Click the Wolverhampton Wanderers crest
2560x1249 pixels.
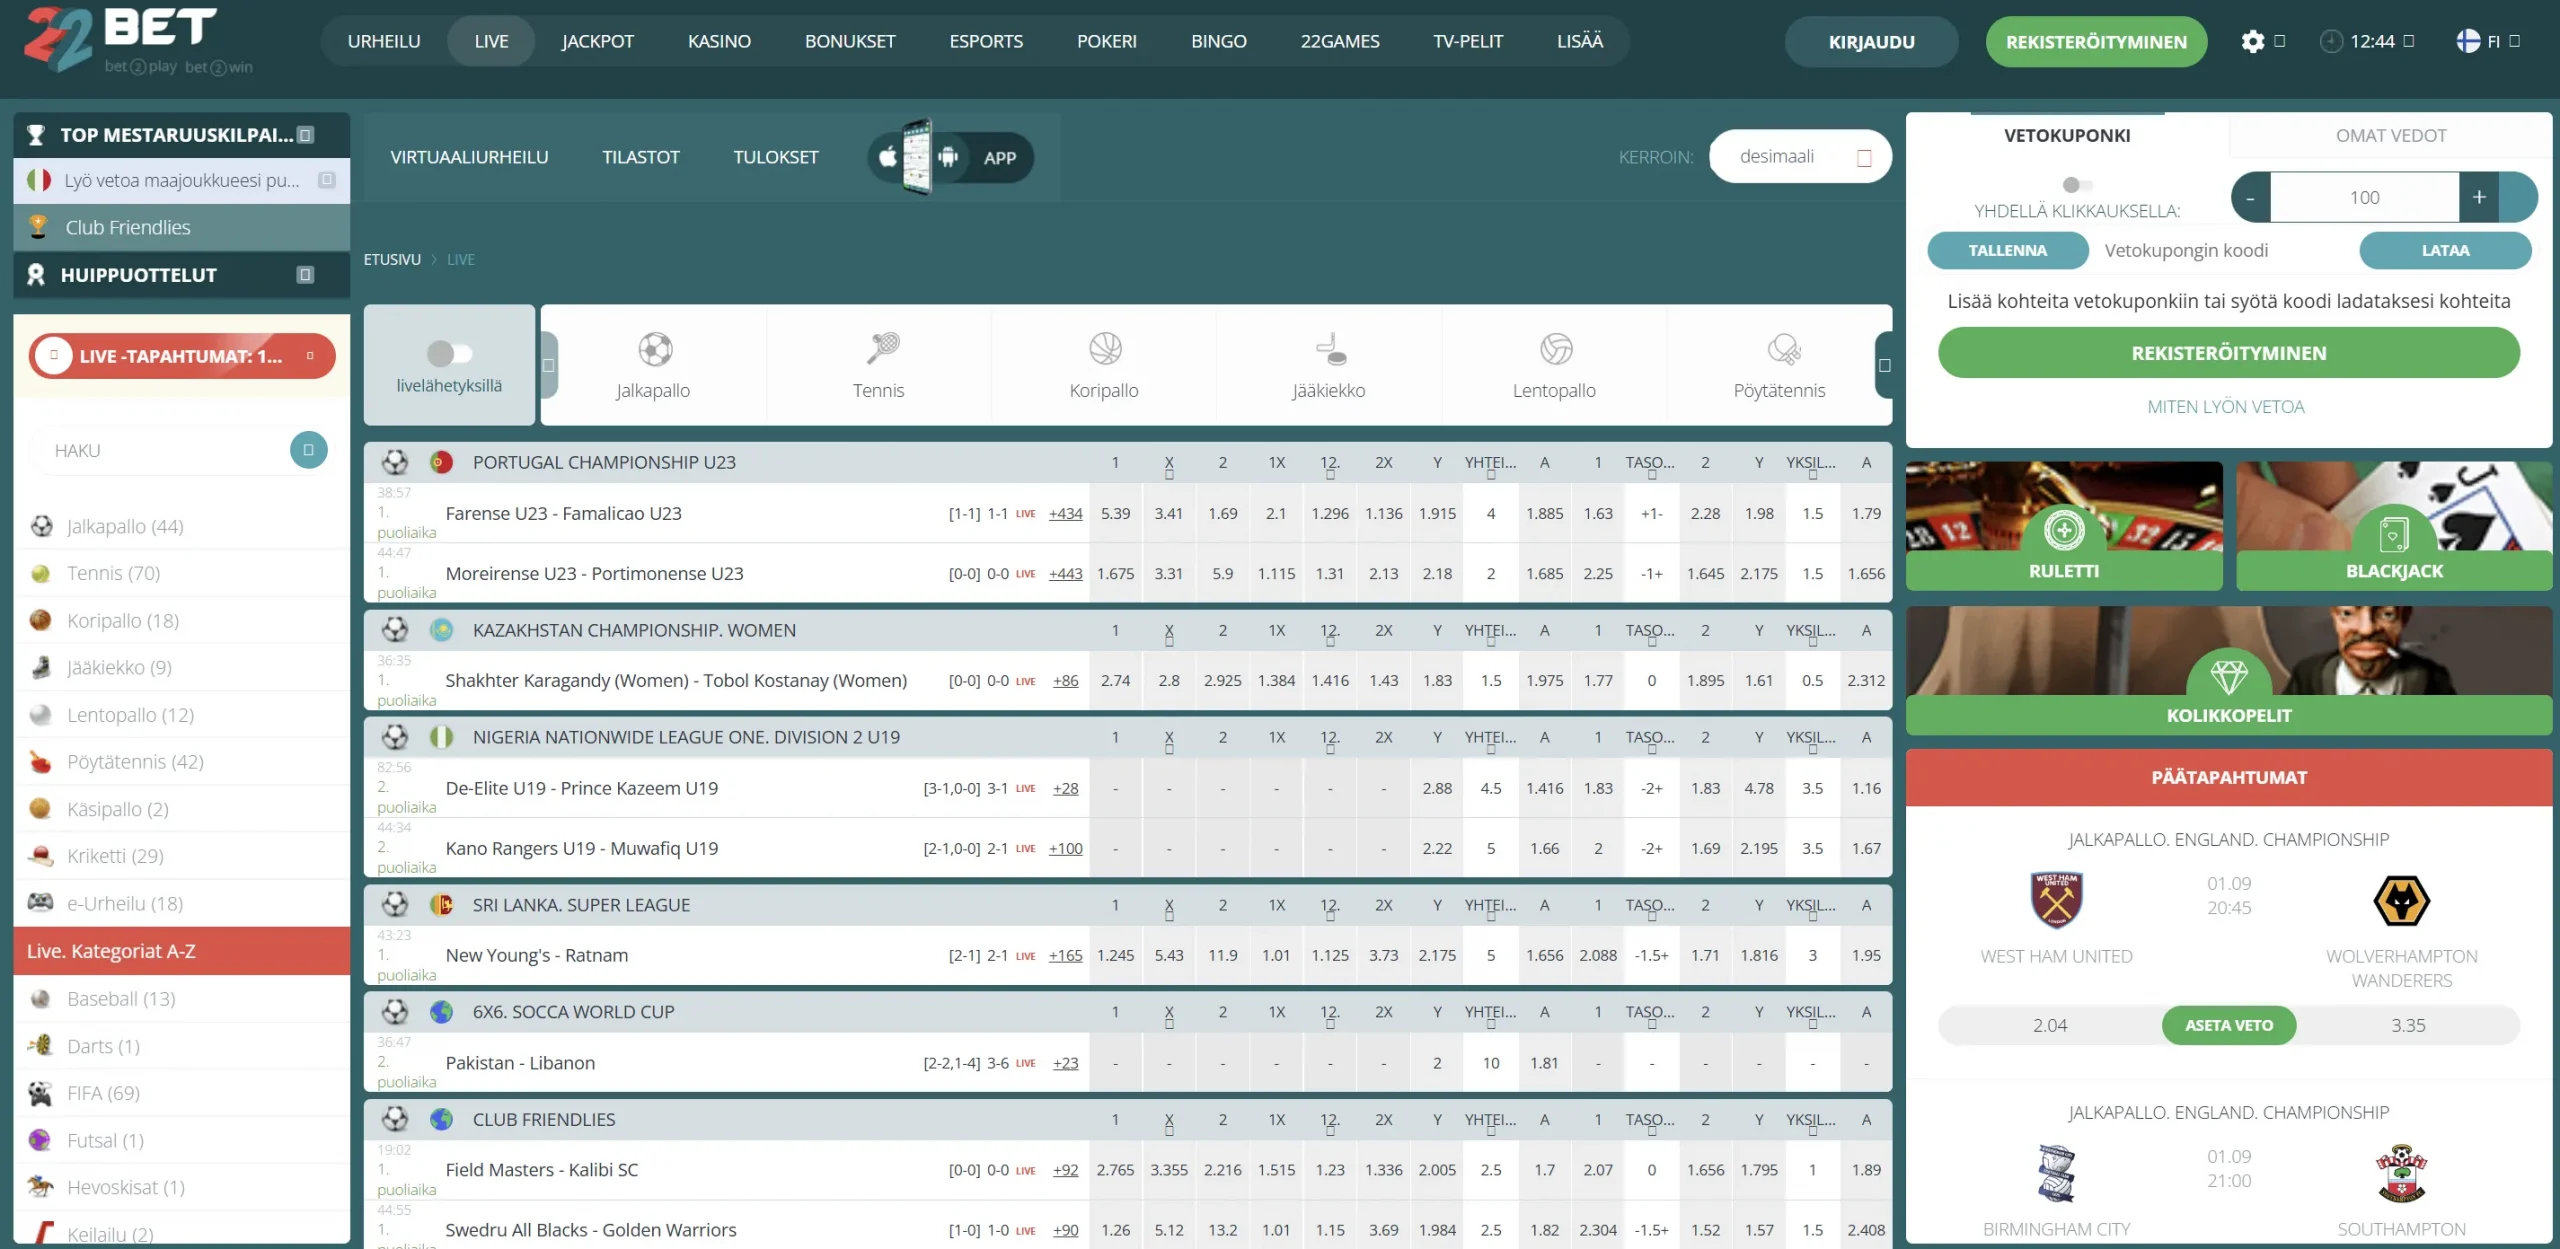click(x=2401, y=900)
